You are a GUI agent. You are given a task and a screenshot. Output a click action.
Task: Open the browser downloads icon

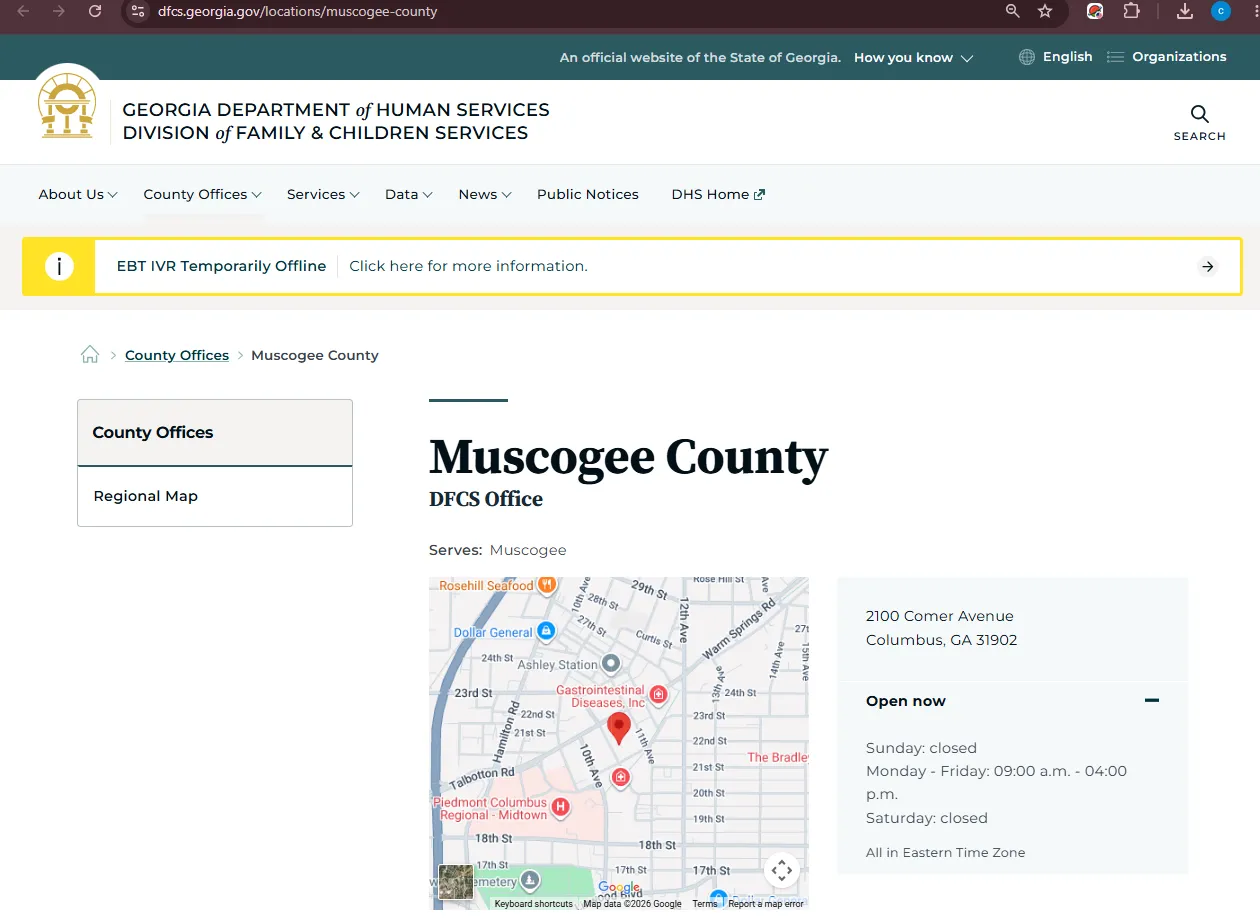tap(1185, 11)
